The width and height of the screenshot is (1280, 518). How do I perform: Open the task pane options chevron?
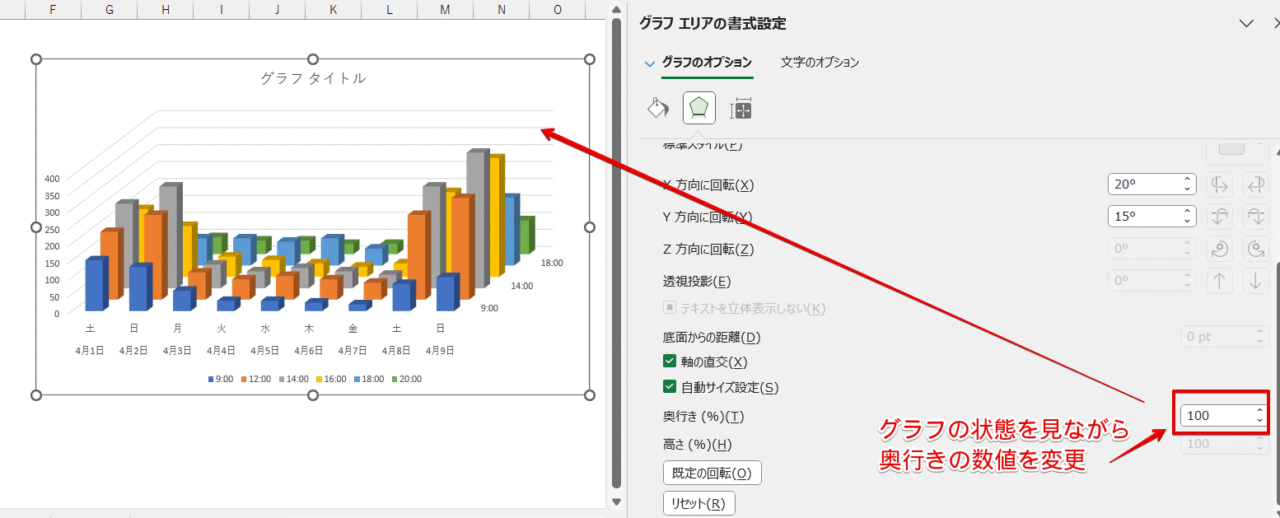[x=1246, y=23]
